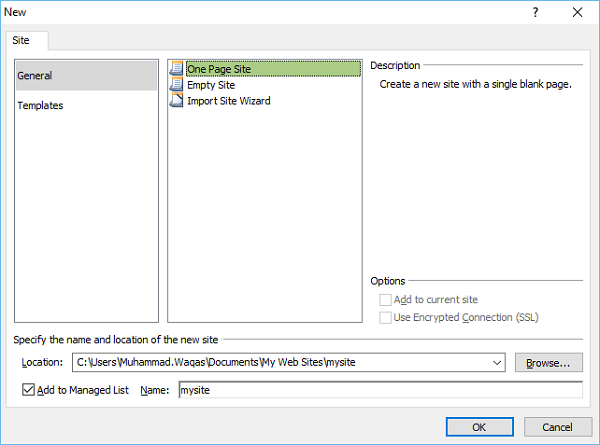
Task: Click the Name field containing mysite
Action: (x=380, y=390)
